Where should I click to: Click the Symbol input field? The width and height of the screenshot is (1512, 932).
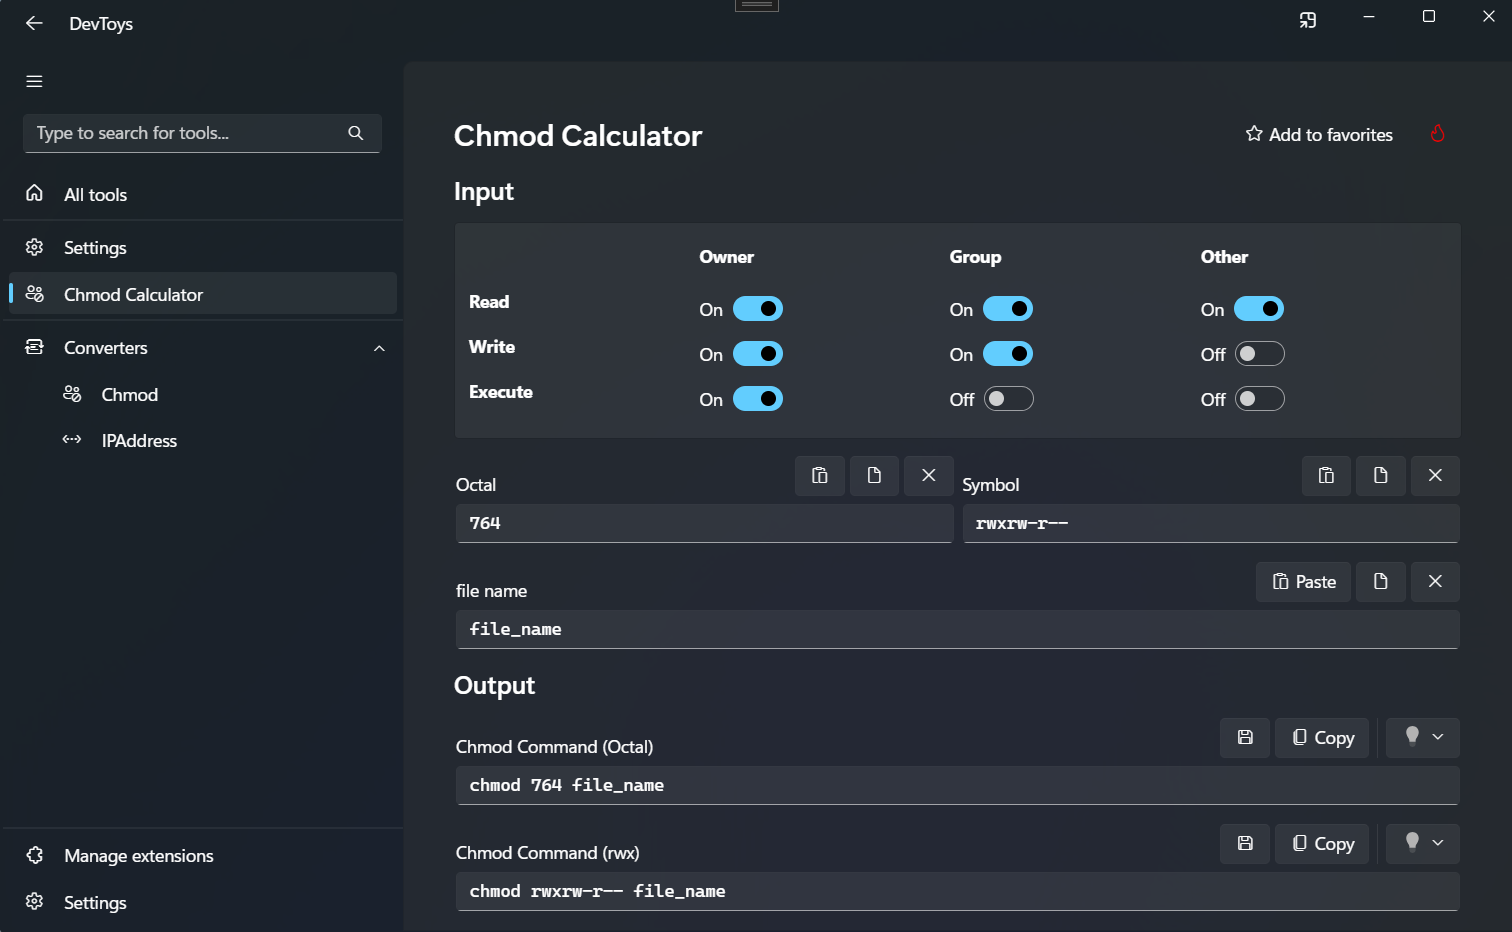point(1211,523)
